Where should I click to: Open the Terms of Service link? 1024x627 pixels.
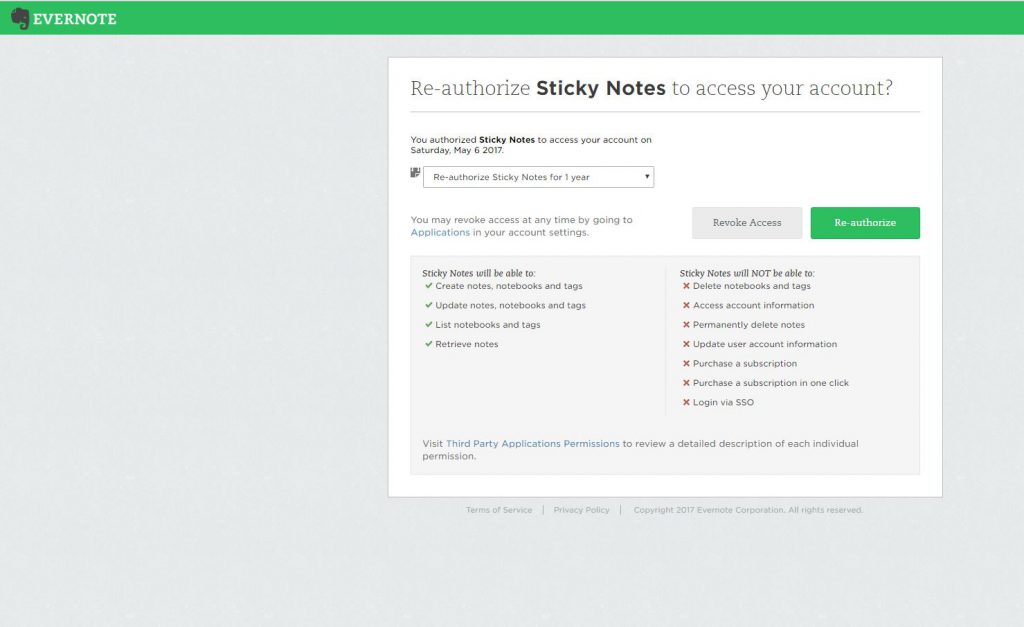click(x=499, y=509)
